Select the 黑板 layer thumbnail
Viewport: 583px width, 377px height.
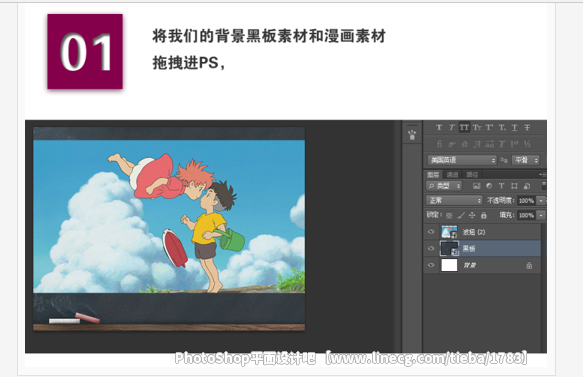pos(449,248)
